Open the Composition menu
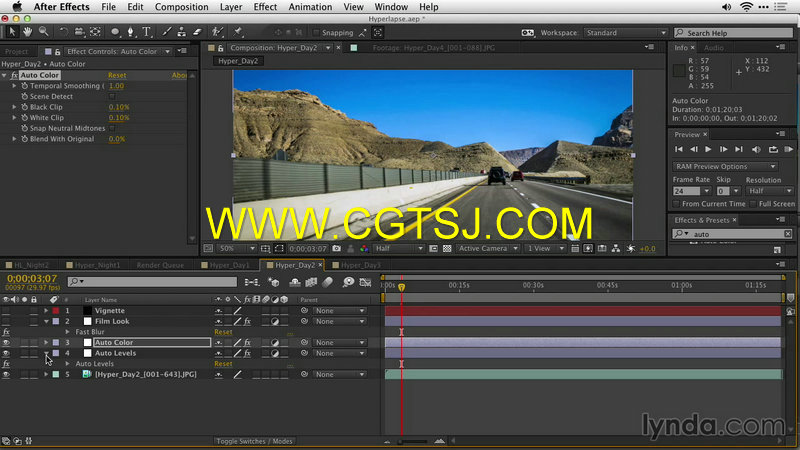Image resolution: width=800 pixels, height=450 pixels. click(182, 7)
